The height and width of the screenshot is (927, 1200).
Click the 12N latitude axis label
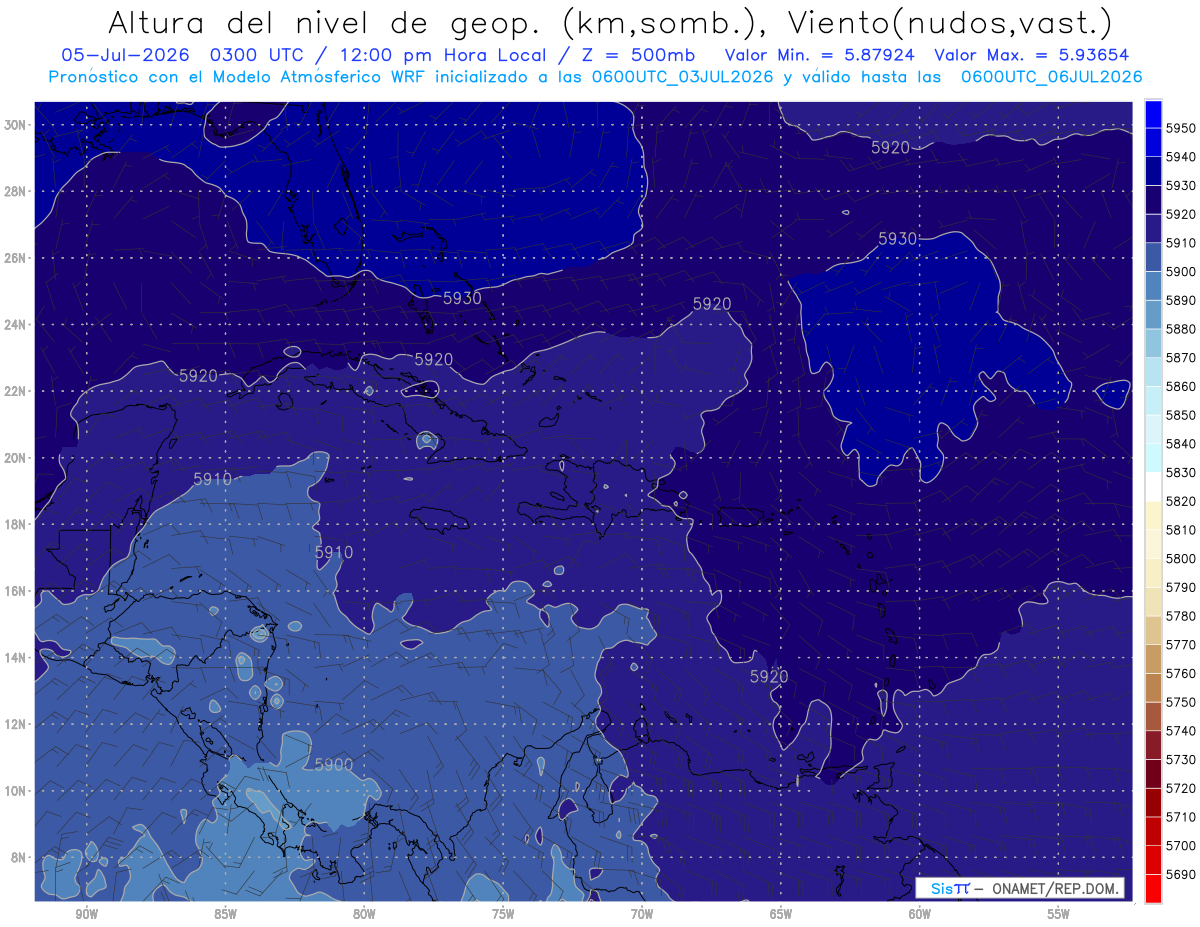point(17,724)
